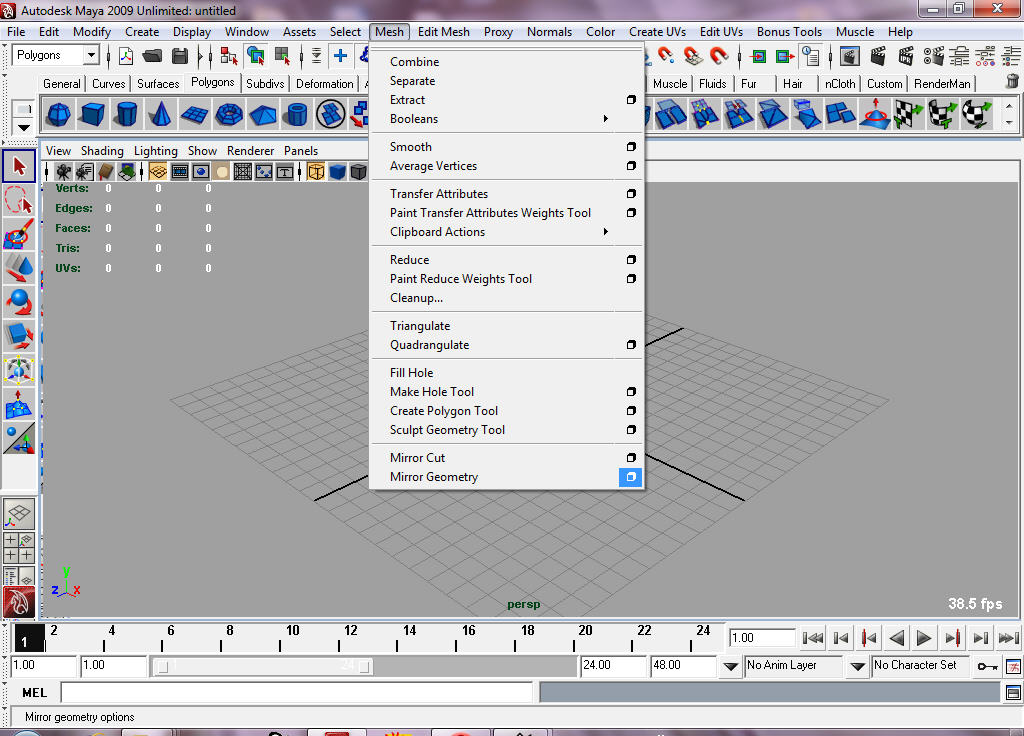Toggle smooth shade all blue cube
1024x736 pixels.
pyautogui.click(x=337, y=172)
